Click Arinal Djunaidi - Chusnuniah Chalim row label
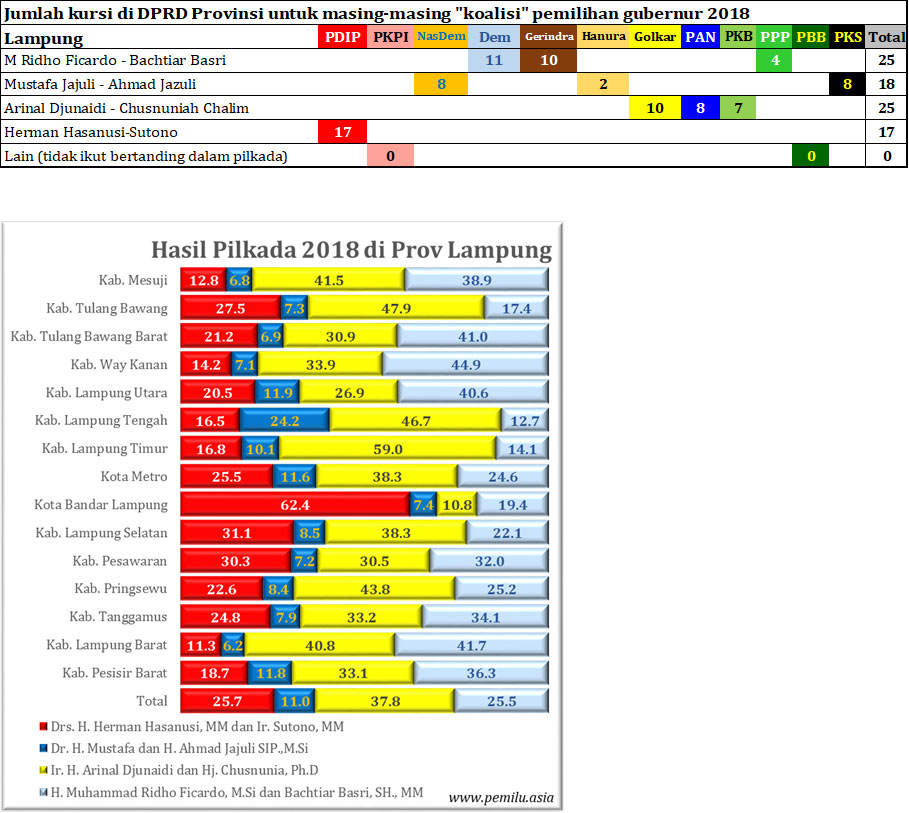 coord(126,108)
